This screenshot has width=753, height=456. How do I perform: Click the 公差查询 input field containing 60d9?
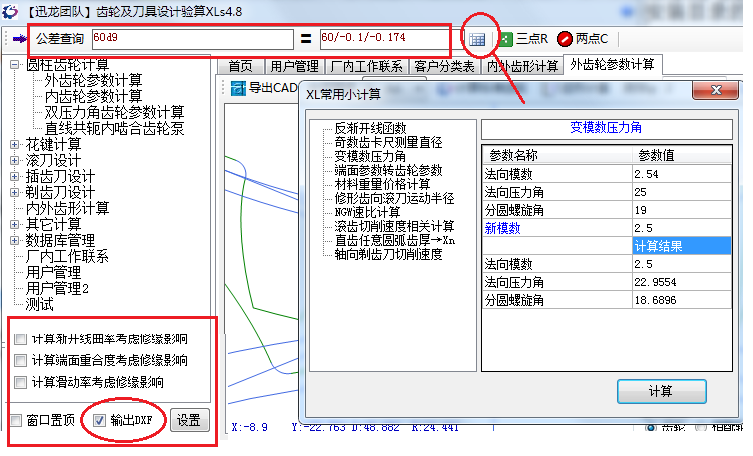coord(193,39)
